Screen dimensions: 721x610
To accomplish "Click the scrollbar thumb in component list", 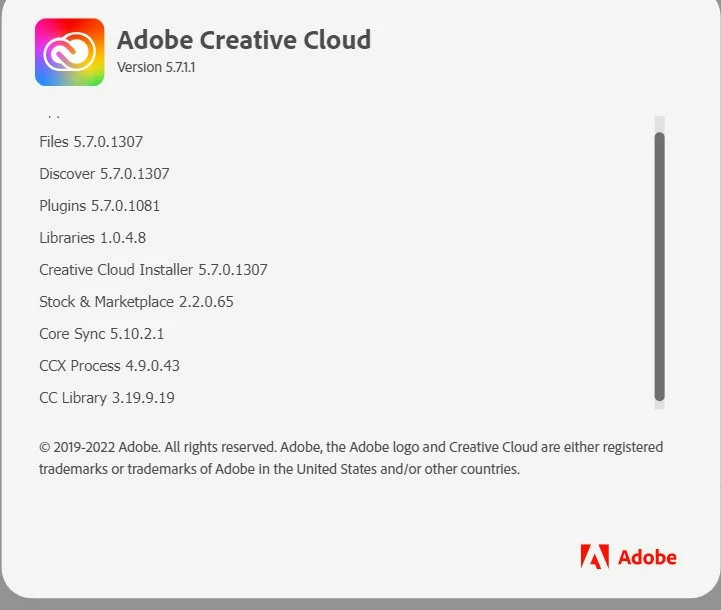I will coord(659,267).
